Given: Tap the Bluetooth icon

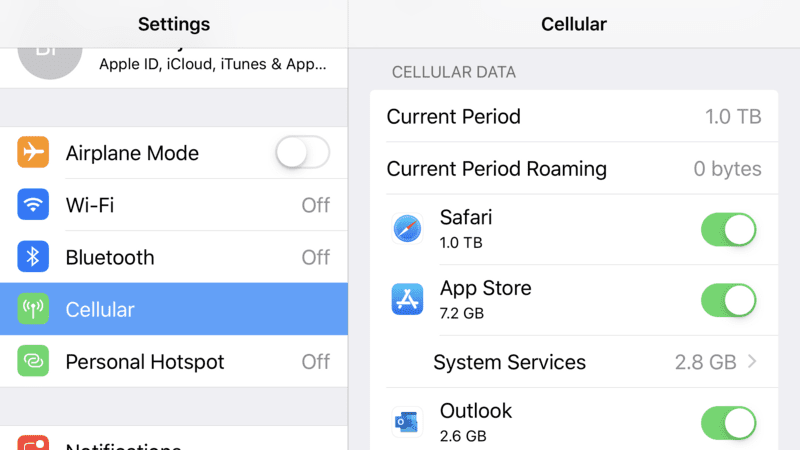Looking at the screenshot, I should [33, 257].
